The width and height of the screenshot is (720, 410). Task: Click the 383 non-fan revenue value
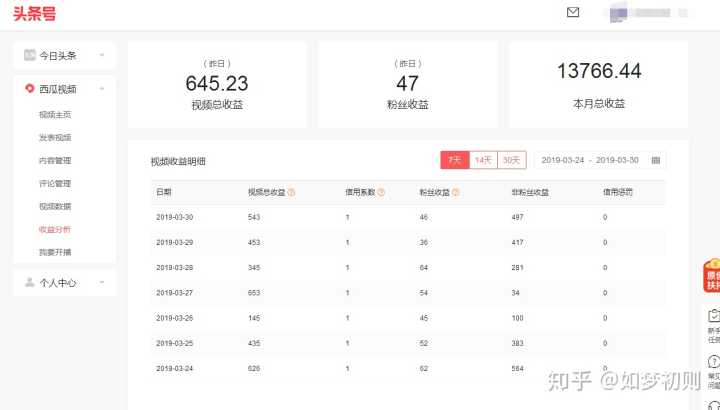[x=518, y=343]
